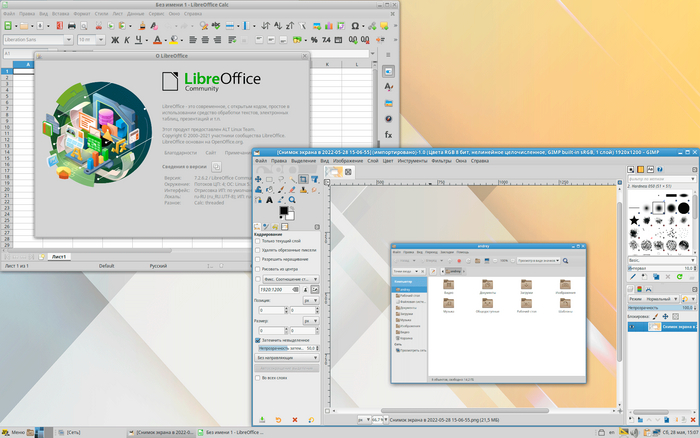The image size is (700, 438).
Task: Click the 'Благодарности' link in About dialog
Action: coord(179,152)
